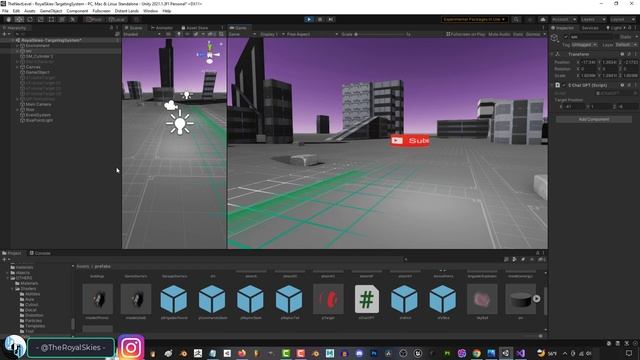
Task: Toggle Stats in Game view
Action: pos(518,34)
